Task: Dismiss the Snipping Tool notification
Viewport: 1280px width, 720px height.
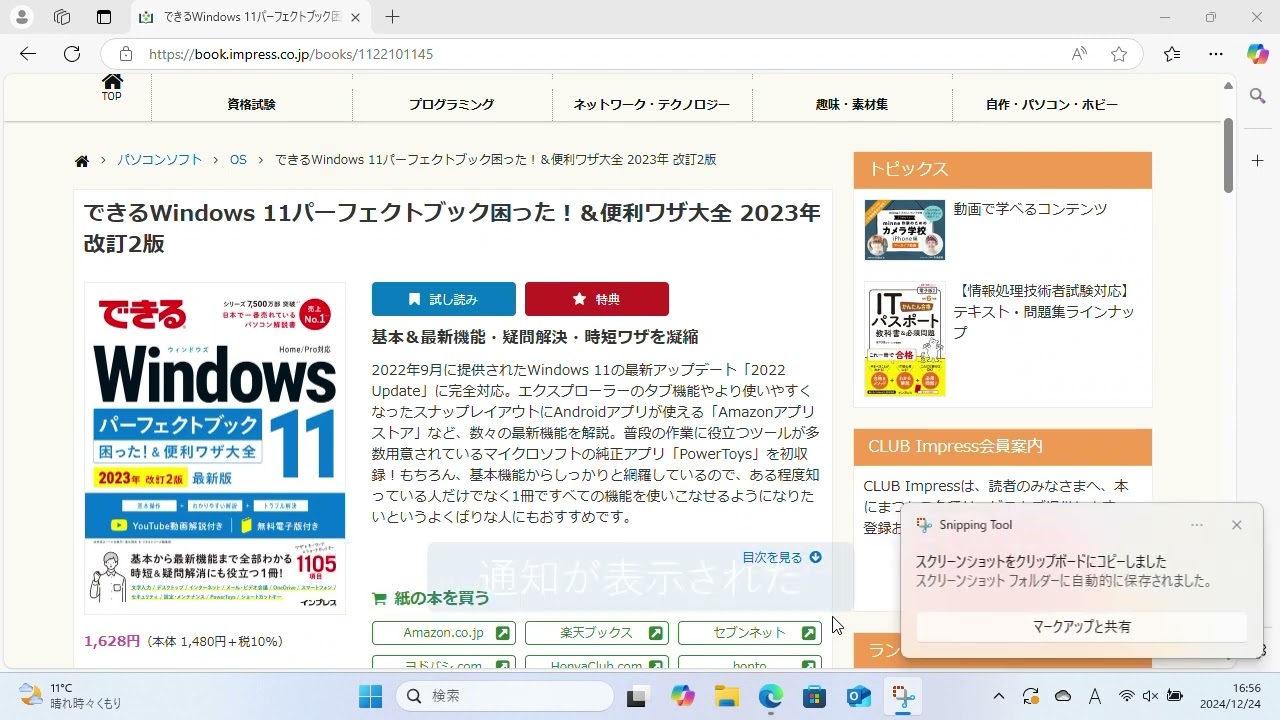Action: coord(1237,525)
